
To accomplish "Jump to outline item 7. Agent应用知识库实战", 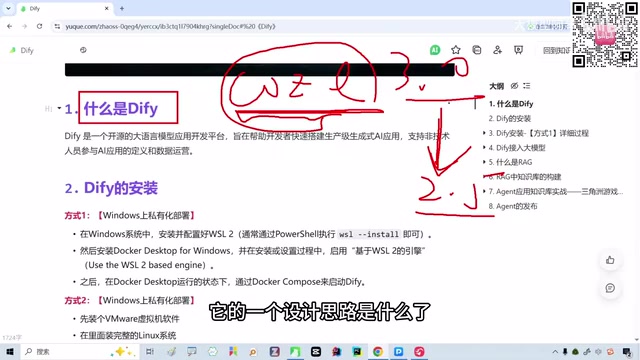I will click(x=556, y=191).
